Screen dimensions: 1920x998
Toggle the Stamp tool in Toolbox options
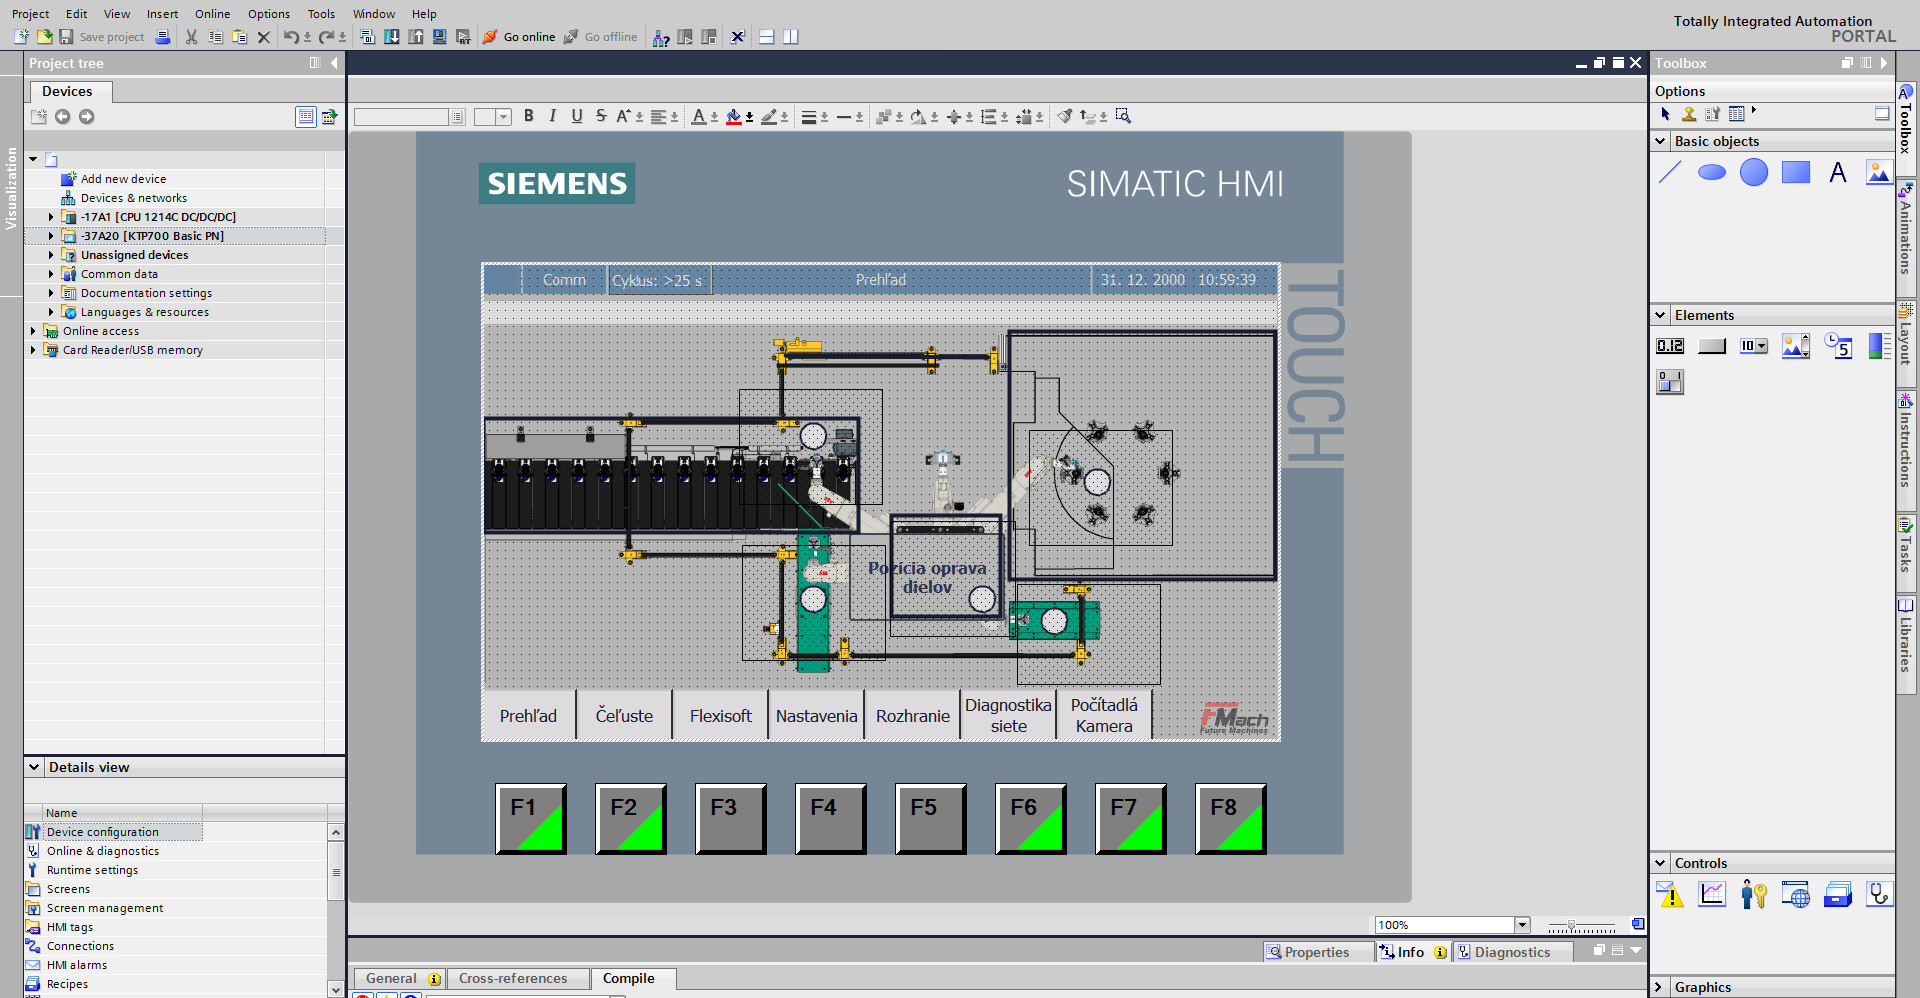click(x=1689, y=114)
